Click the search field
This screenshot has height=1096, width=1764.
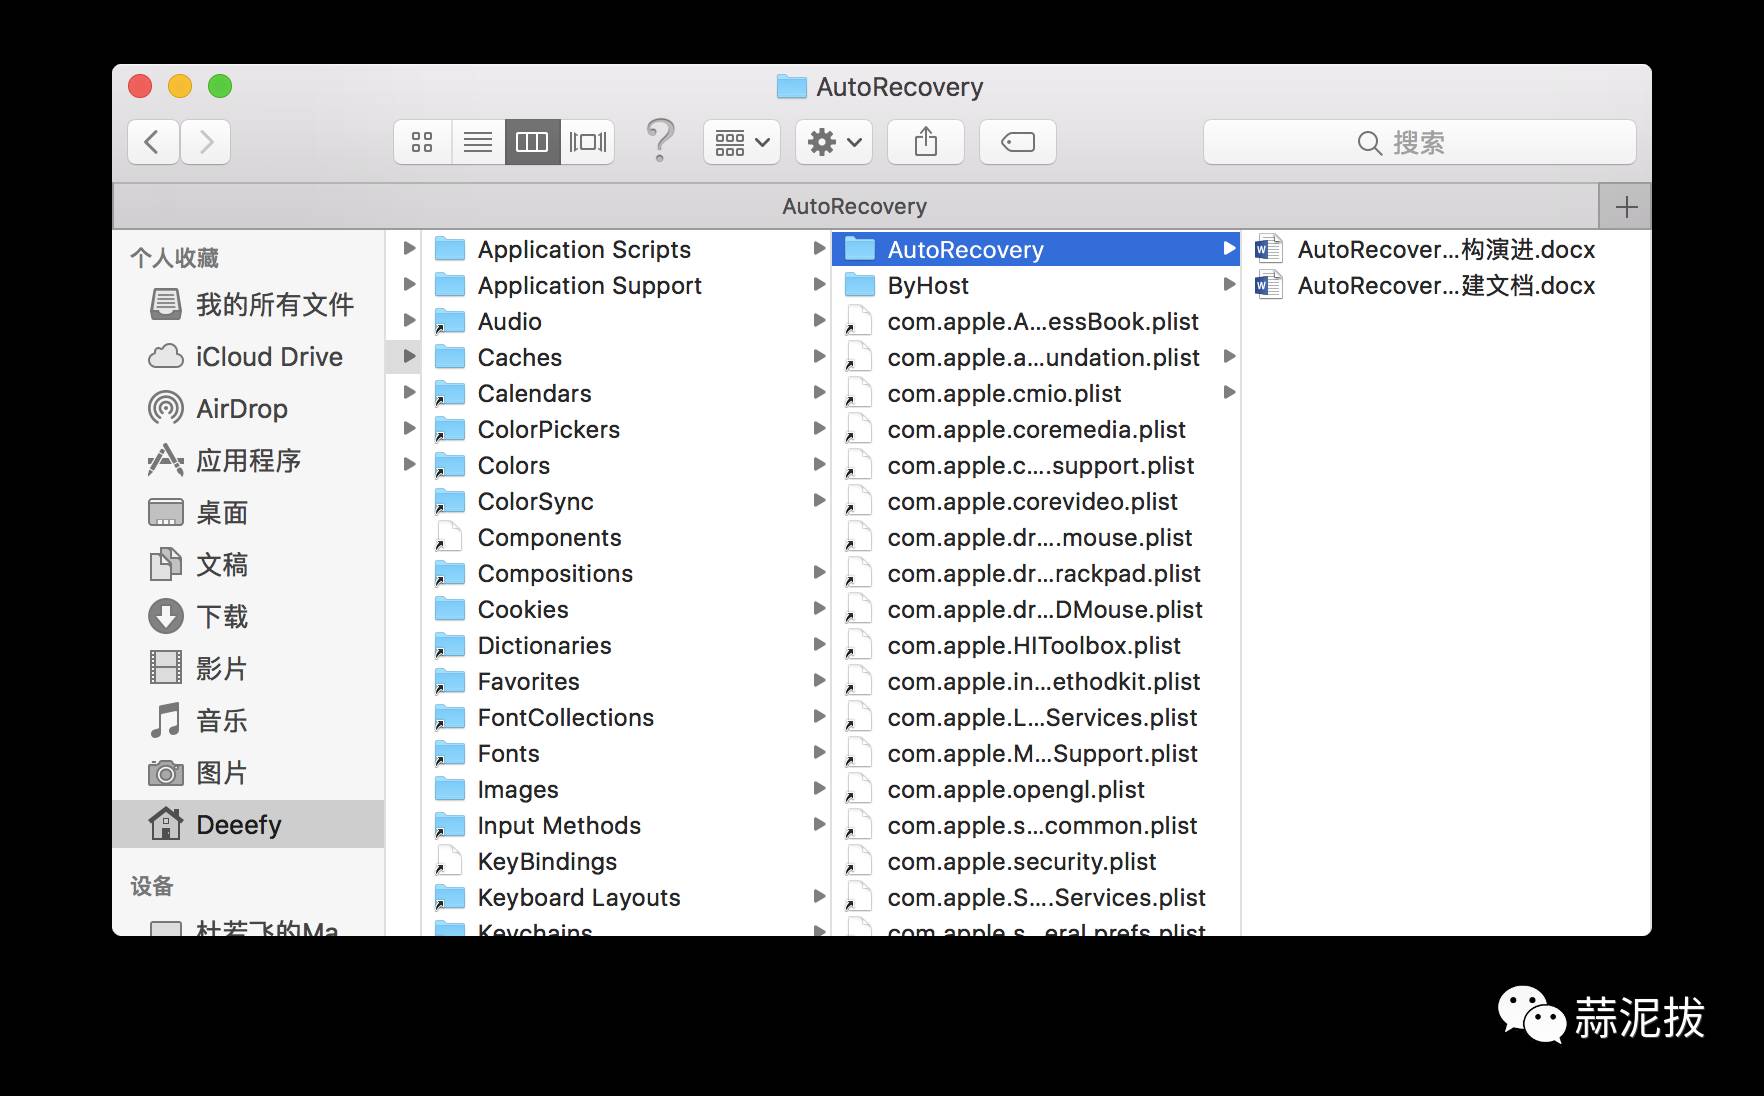[x=1419, y=142]
